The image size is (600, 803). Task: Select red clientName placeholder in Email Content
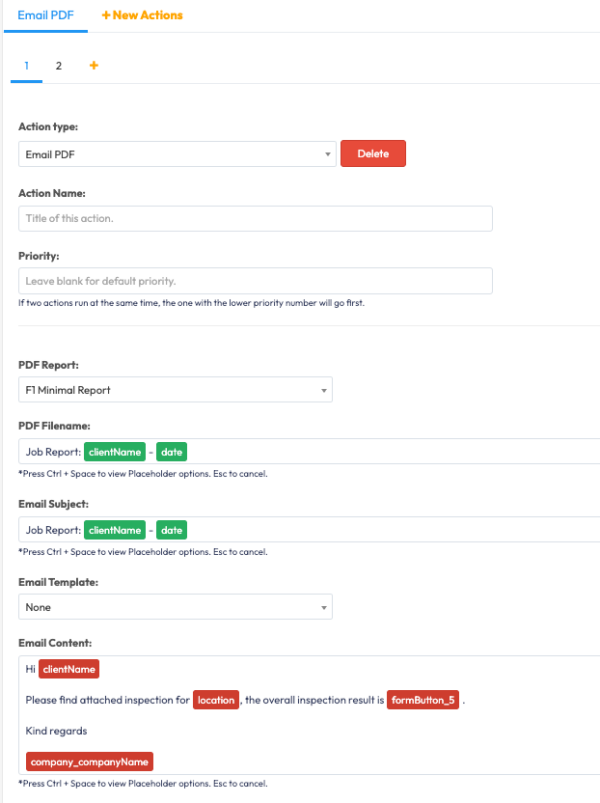(x=69, y=669)
